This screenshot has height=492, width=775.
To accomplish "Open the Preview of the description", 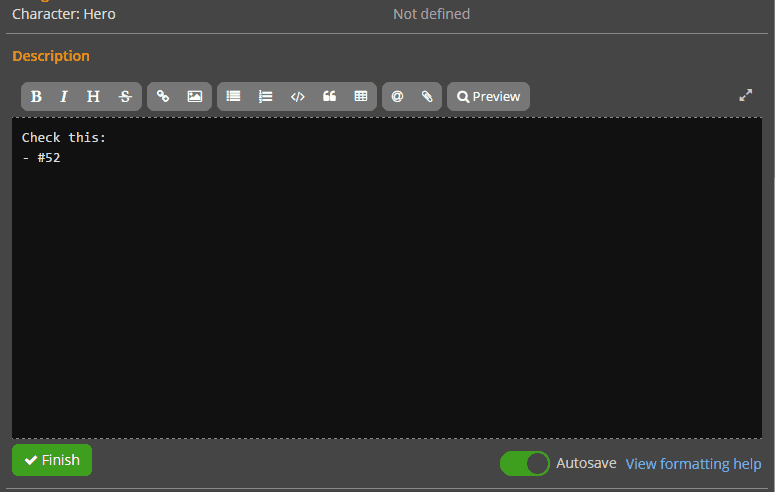I will click(x=488, y=96).
